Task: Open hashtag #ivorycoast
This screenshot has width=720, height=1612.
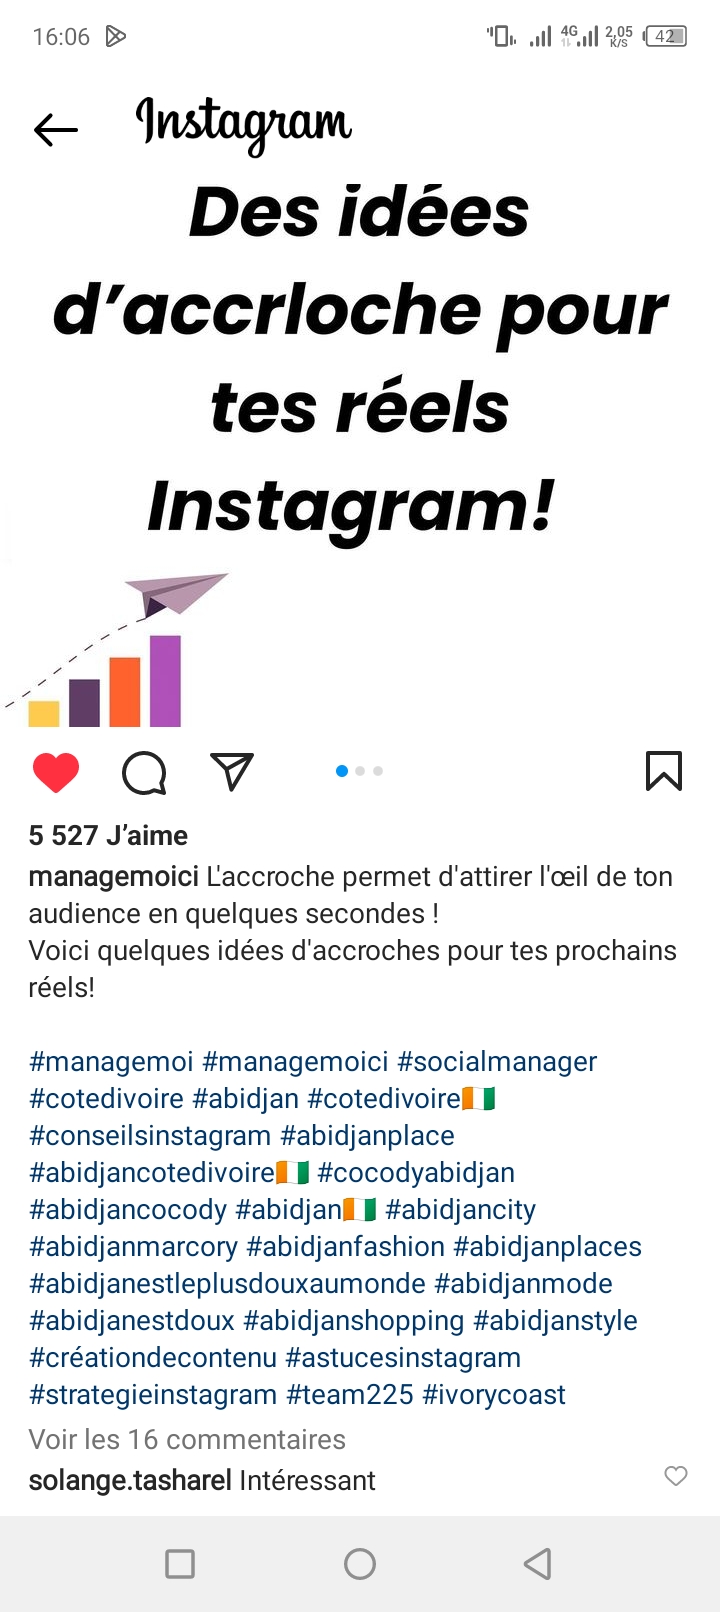Action: coord(494,1394)
